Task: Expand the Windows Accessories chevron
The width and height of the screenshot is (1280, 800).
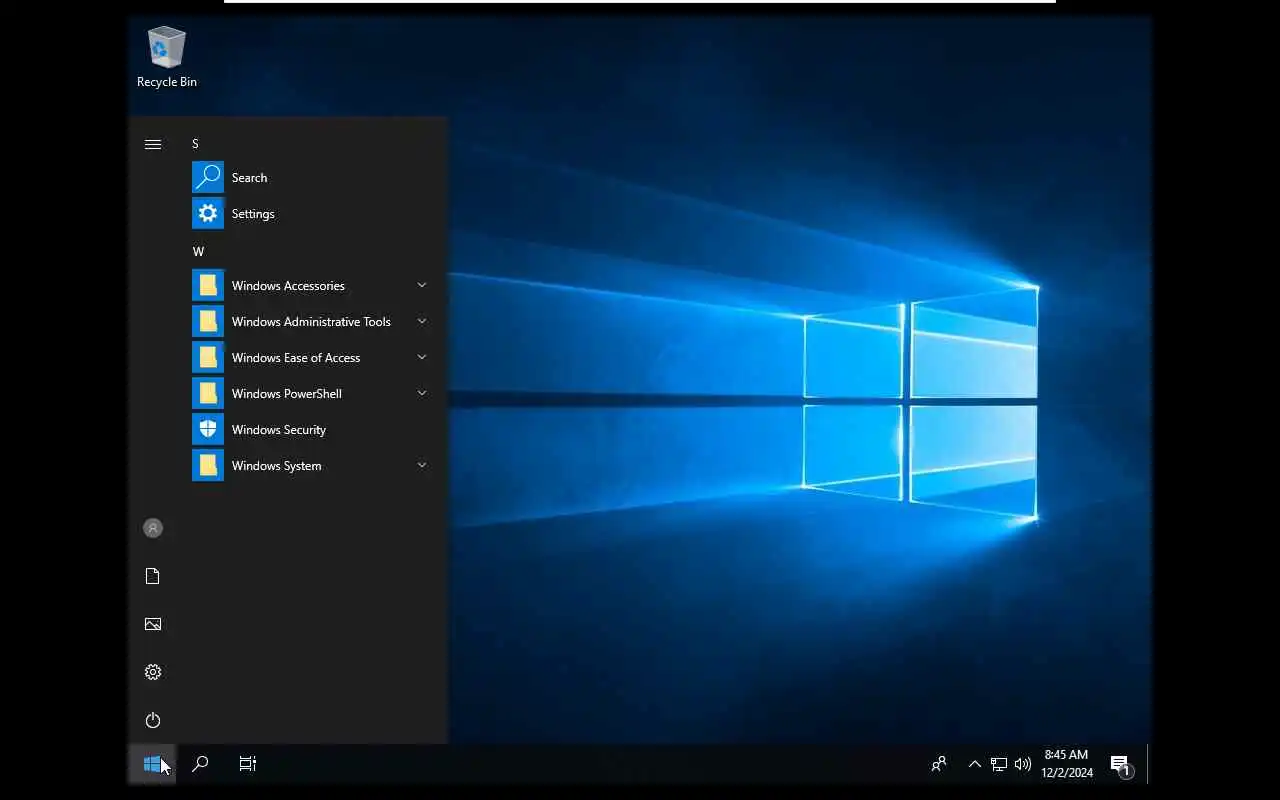Action: click(x=422, y=285)
